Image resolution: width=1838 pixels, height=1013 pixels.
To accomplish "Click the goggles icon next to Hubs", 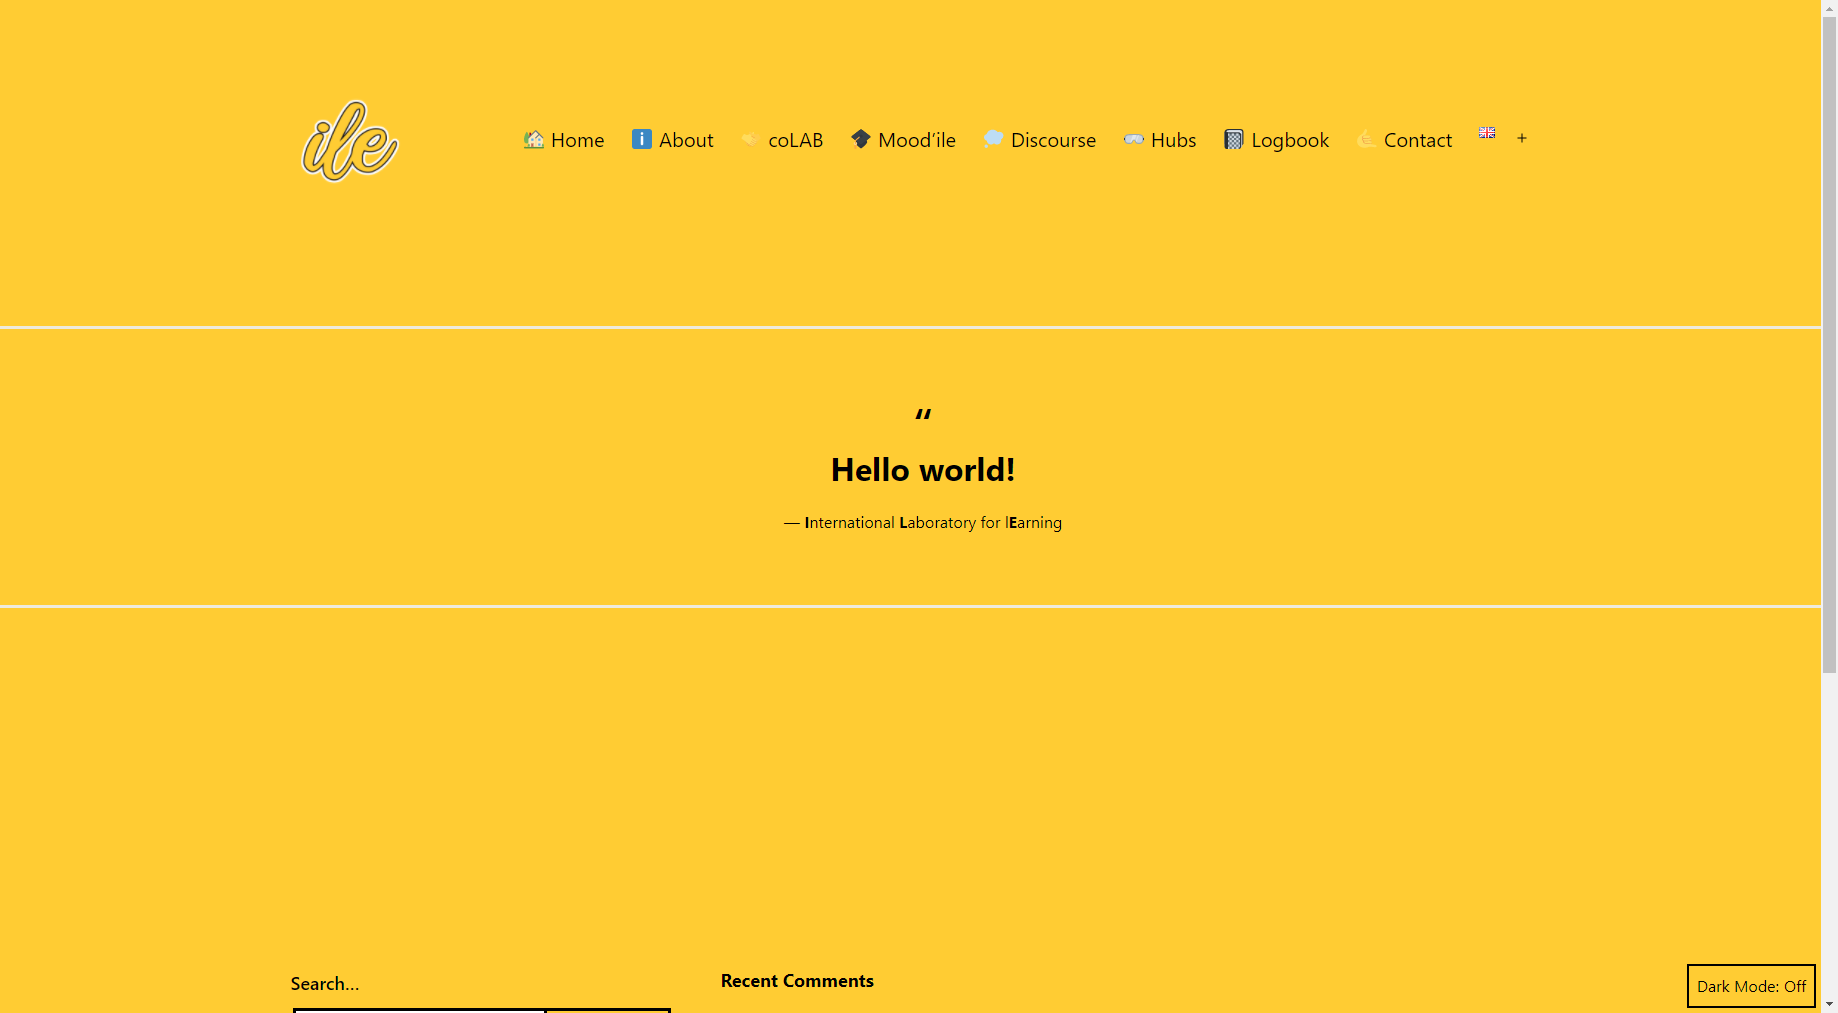I will (1133, 139).
